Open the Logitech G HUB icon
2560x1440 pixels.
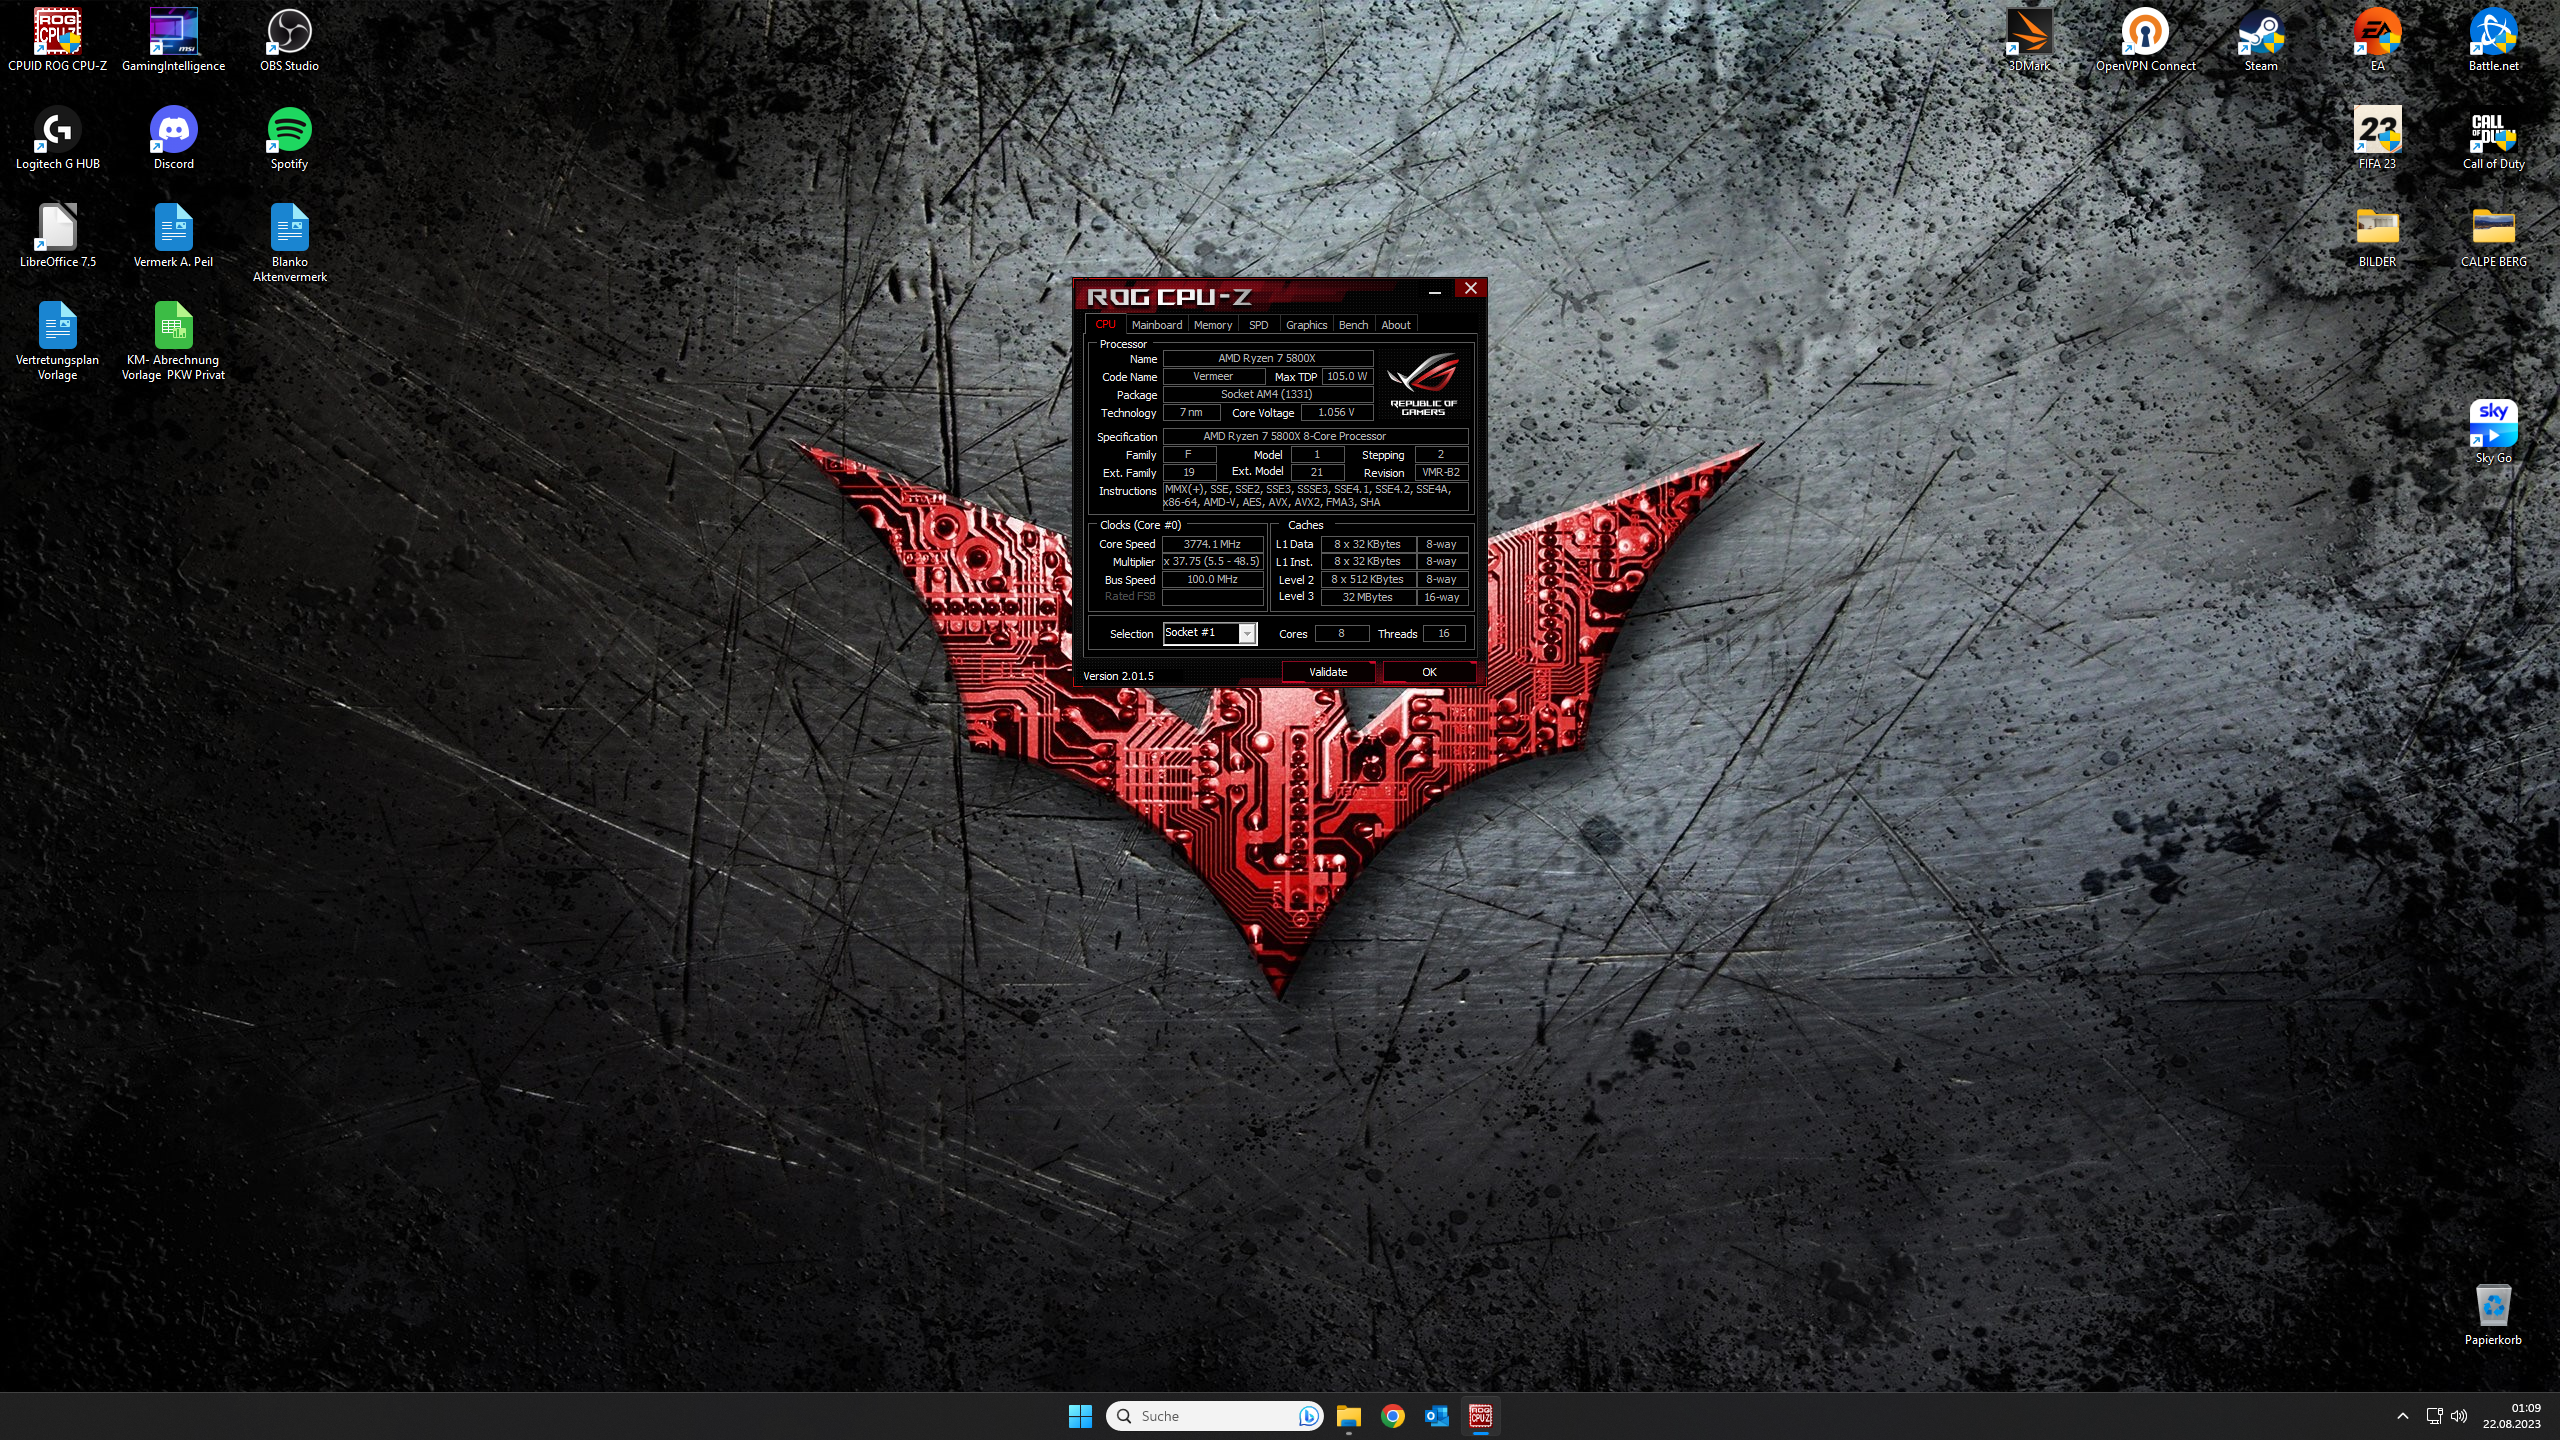pos(57,131)
